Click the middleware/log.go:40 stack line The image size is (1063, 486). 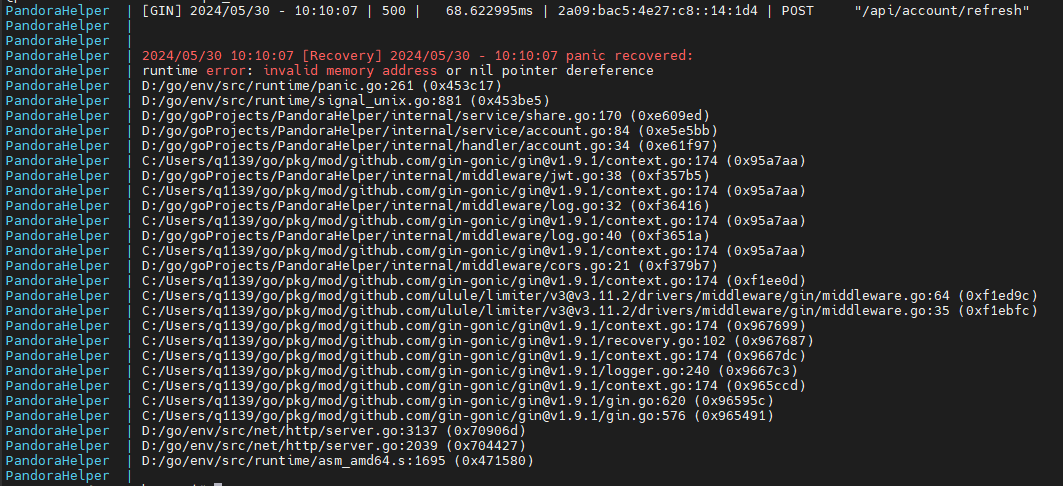pyautogui.click(x=426, y=235)
